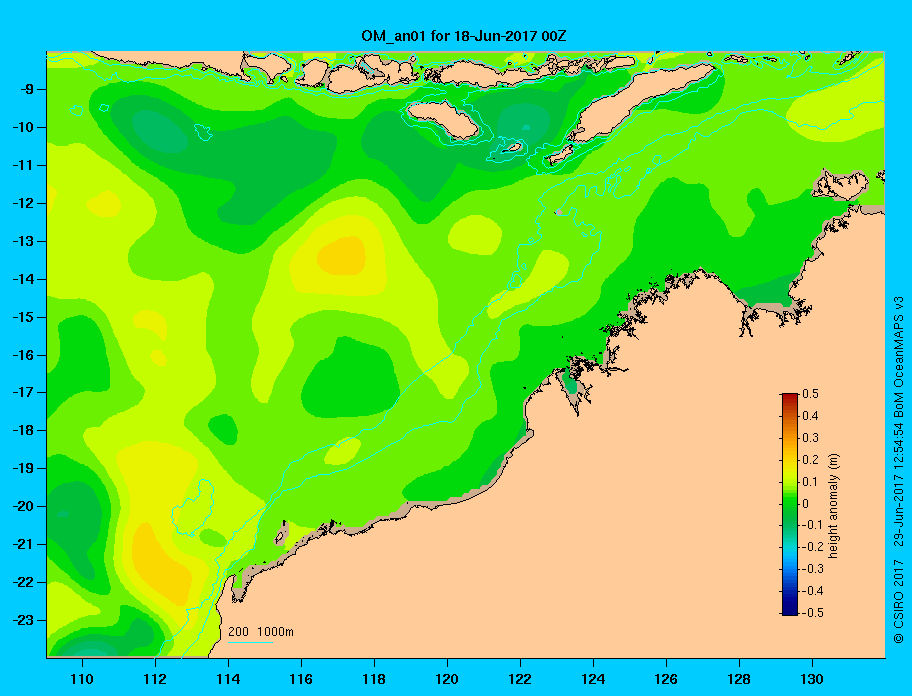Click the latitude axis label '-16'
Image resolution: width=912 pixels, height=696 pixels.
[24, 355]
